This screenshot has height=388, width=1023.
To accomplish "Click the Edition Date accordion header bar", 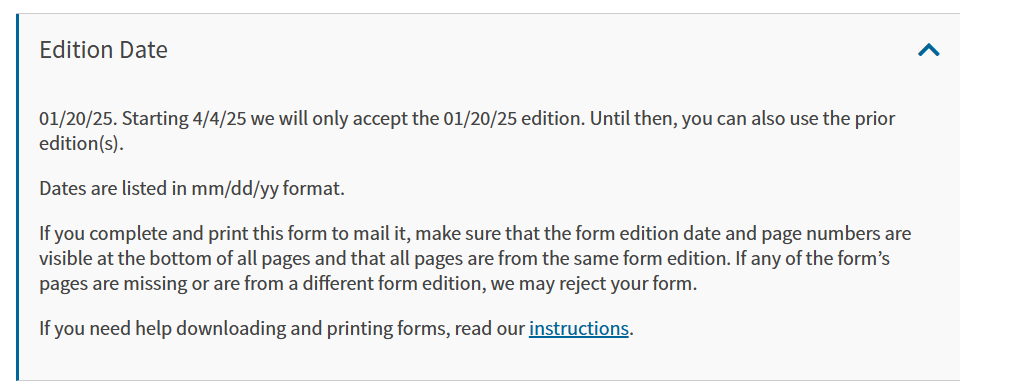I will 489,50.
